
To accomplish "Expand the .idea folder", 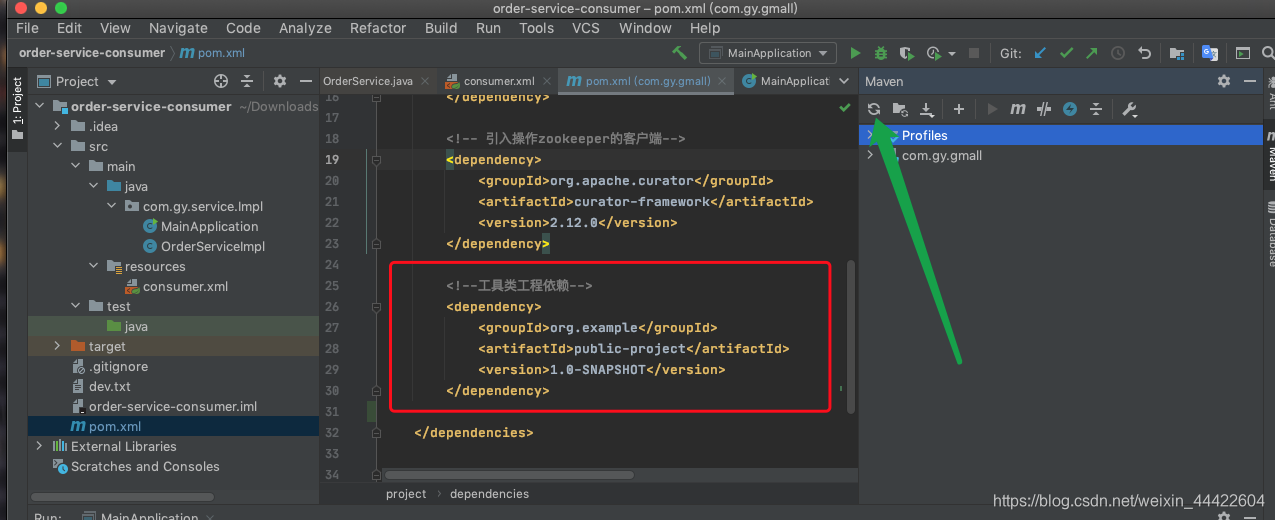I will click(58, 126).
